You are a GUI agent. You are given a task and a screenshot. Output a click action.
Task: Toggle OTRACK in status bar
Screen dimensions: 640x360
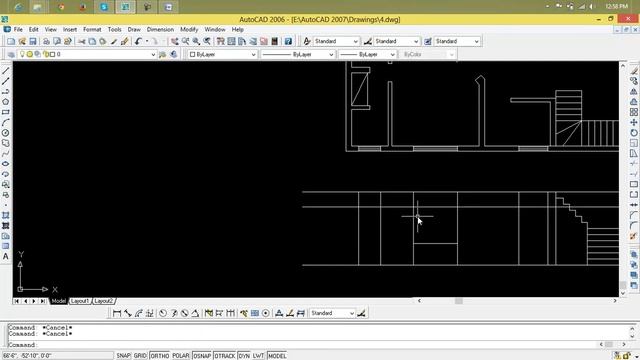click(x=224, y=356)
